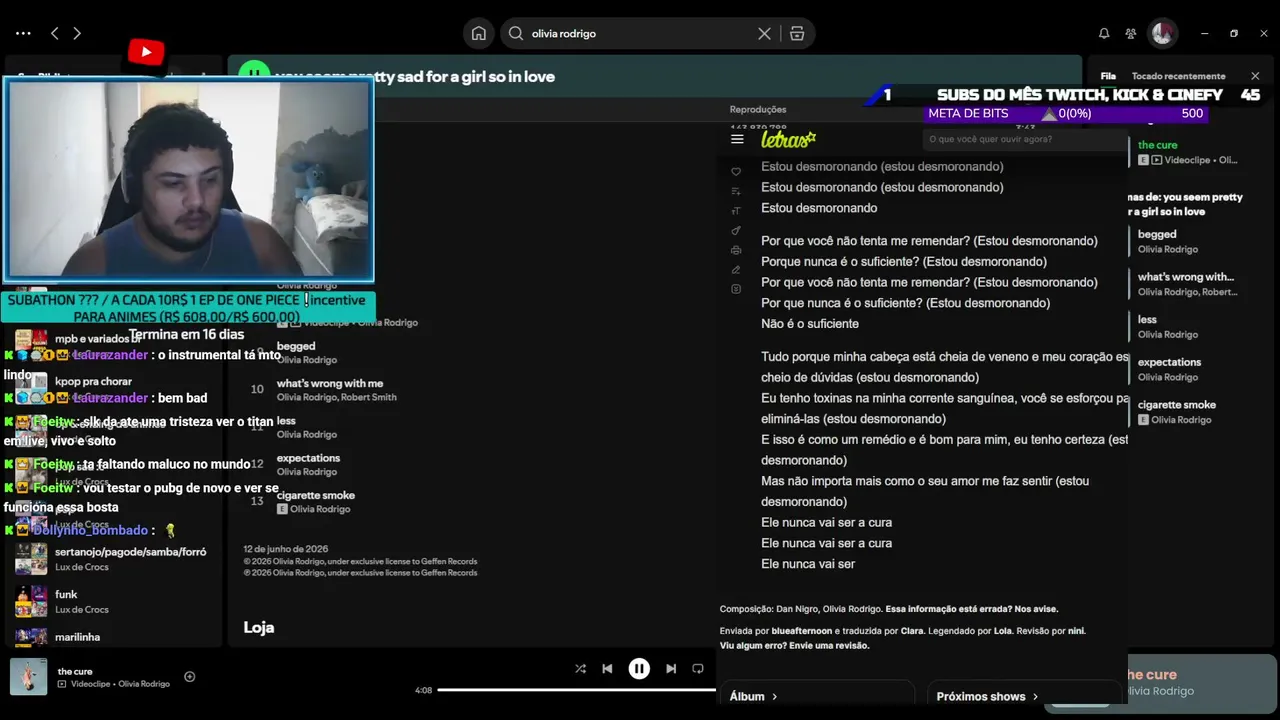This screenshot has width=1280, height=720.
Task: Click the funk playlist cover thumbnail
Action: click(31, 601)
